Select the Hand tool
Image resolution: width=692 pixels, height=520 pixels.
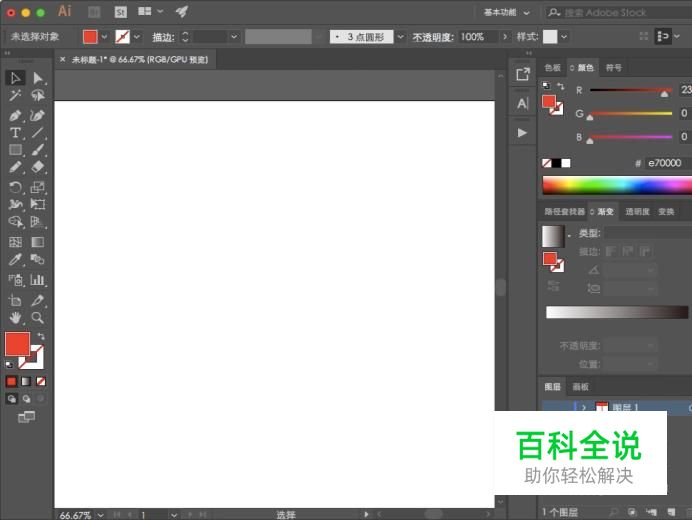pyautogui.click(x=15, y=318)
